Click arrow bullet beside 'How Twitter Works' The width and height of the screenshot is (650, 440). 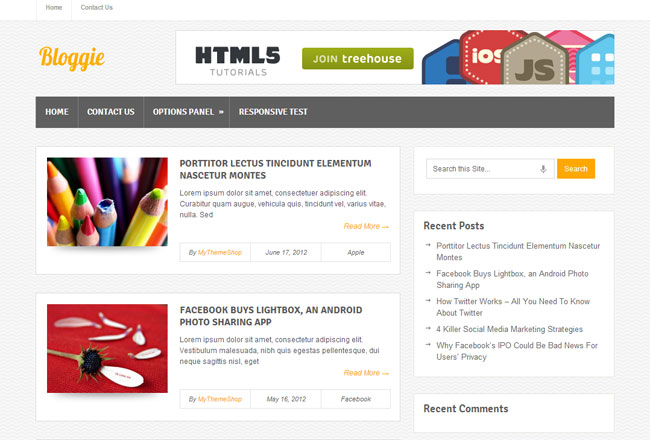(x=428, y=300)
